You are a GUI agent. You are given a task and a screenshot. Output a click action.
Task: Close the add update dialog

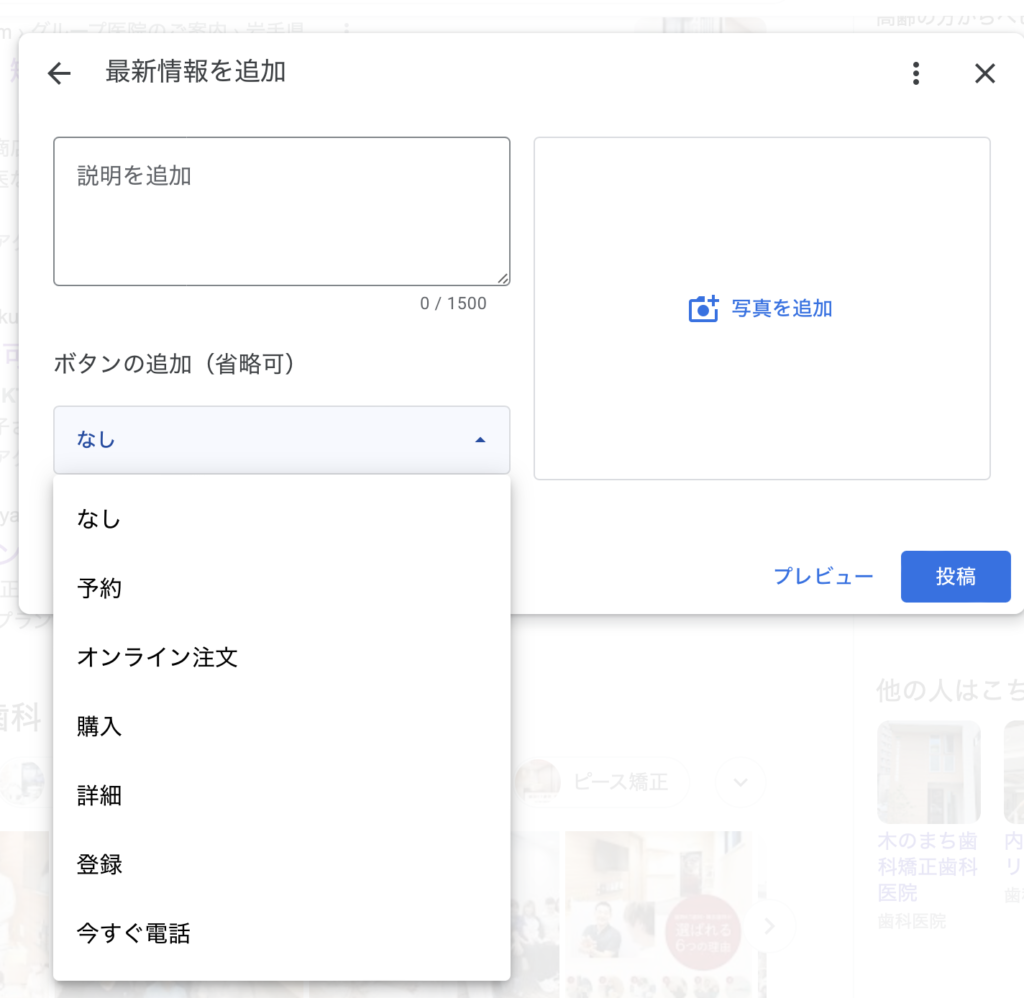click(x=985, y=73)
